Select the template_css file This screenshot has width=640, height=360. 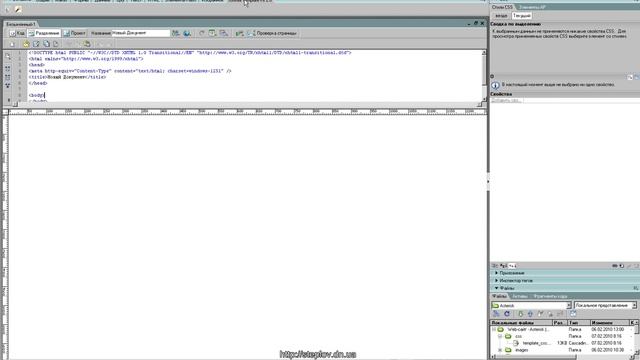[535, 343]
